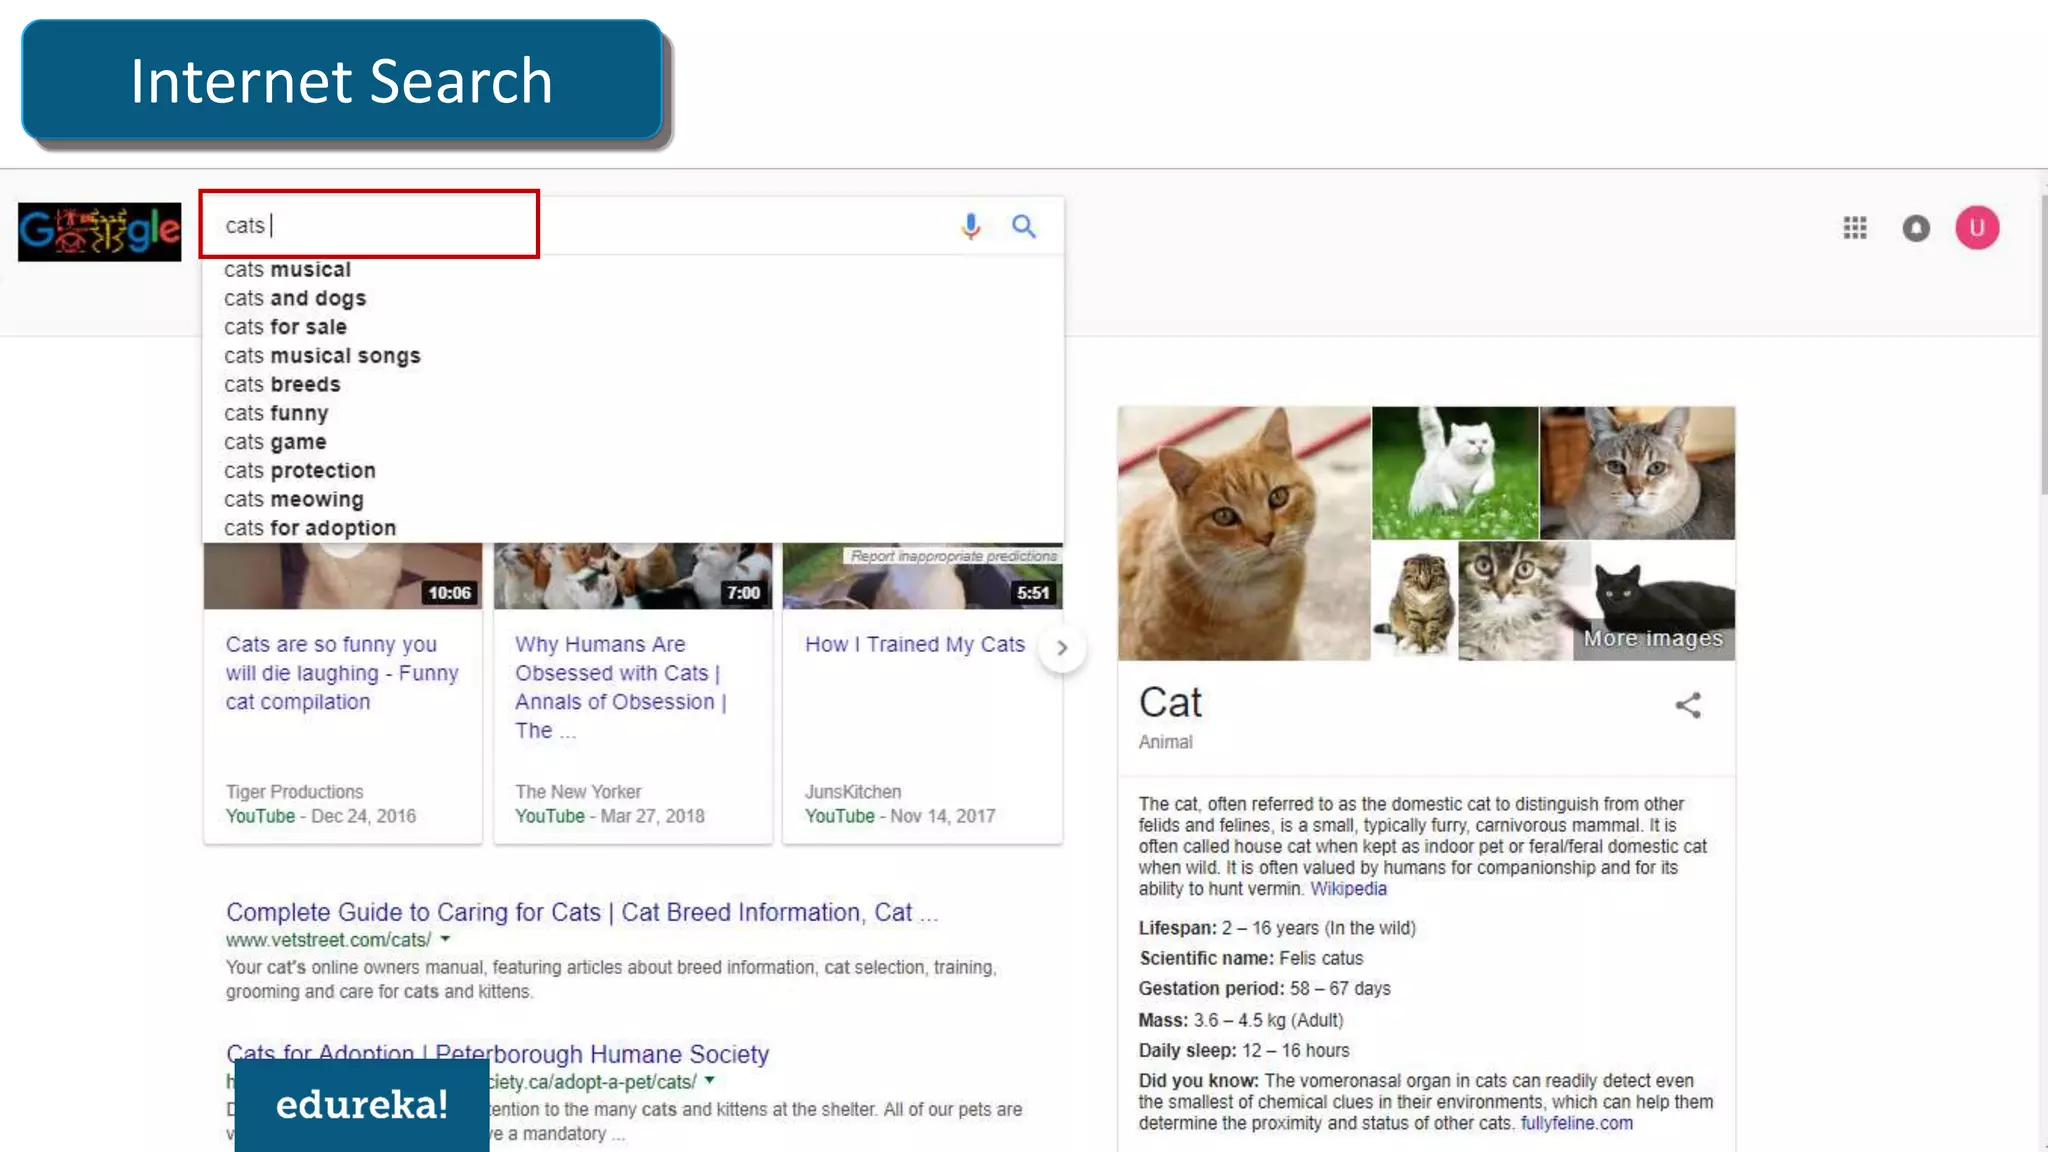
Task: Click the Cat panel title
Action: (x=1170, y=702)
